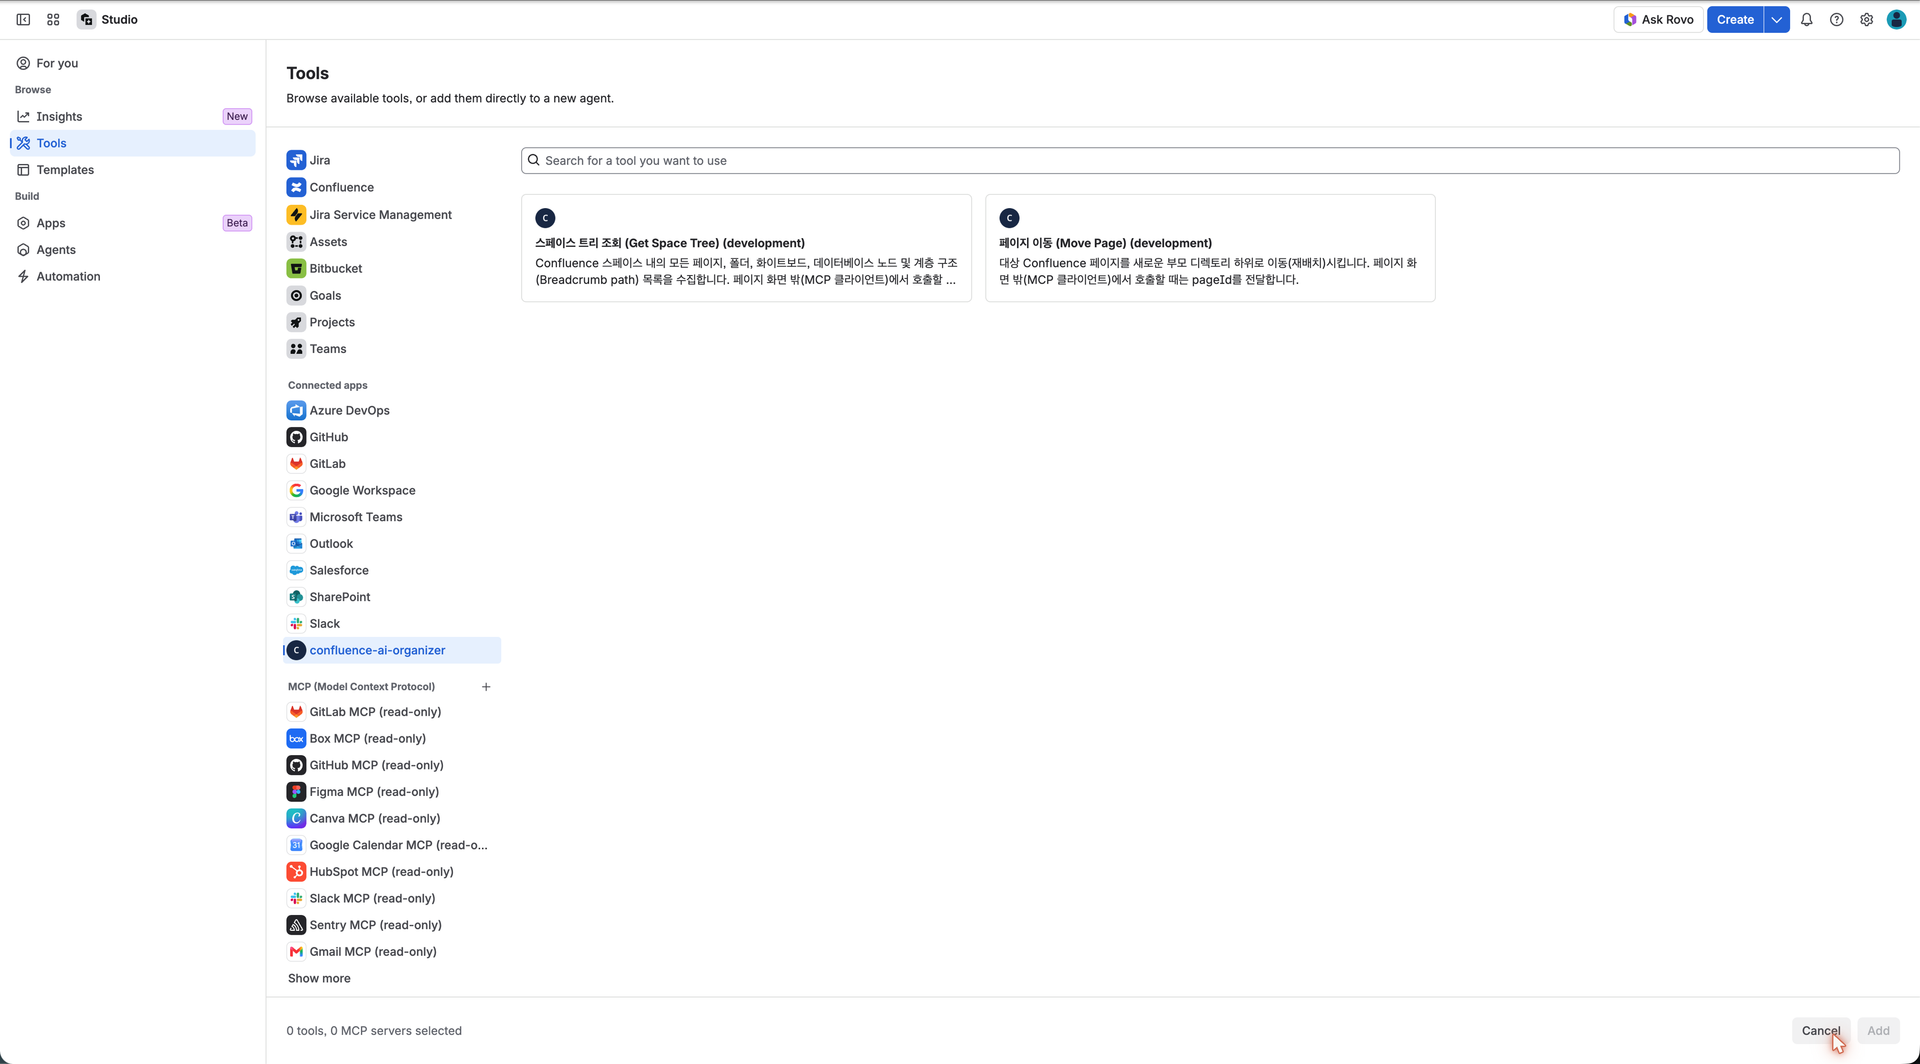This screenshot has height=1064, width=1920.
Task: Click the Confluence product icon
Action: coord(296,187)
